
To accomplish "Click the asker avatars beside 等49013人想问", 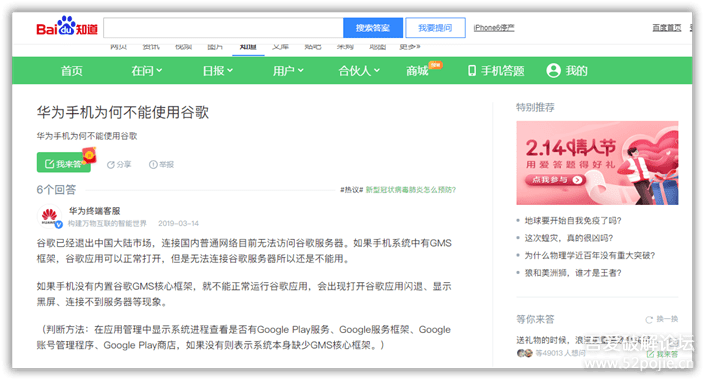I will tap(524, 353).
